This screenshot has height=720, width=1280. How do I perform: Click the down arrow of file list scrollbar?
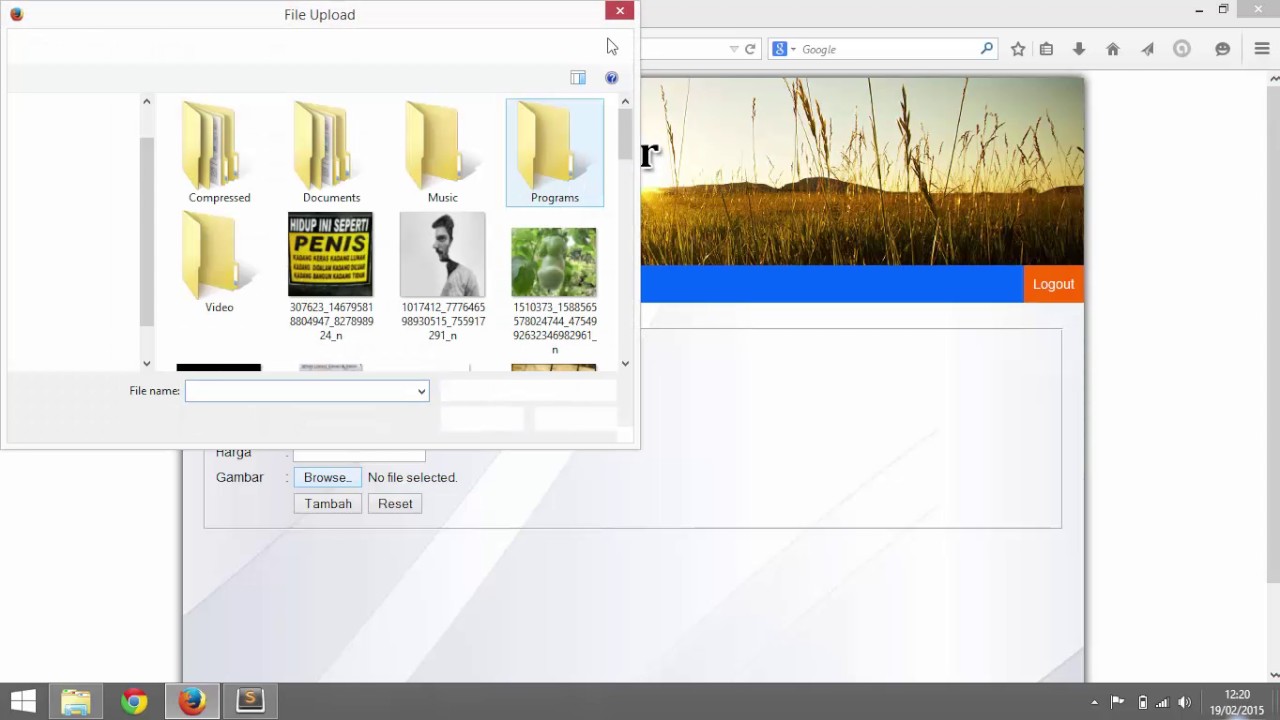(x=625, y=364)
